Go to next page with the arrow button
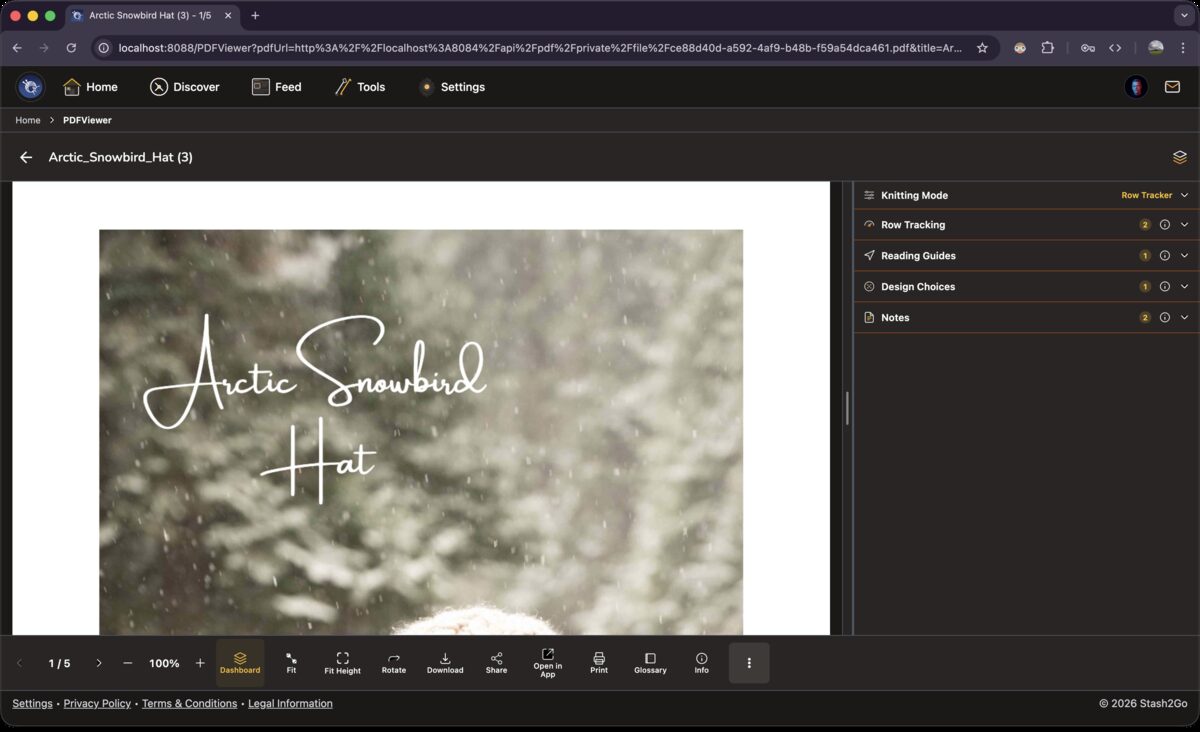The width and height of the screenshot is (1200, 732). 99,662
